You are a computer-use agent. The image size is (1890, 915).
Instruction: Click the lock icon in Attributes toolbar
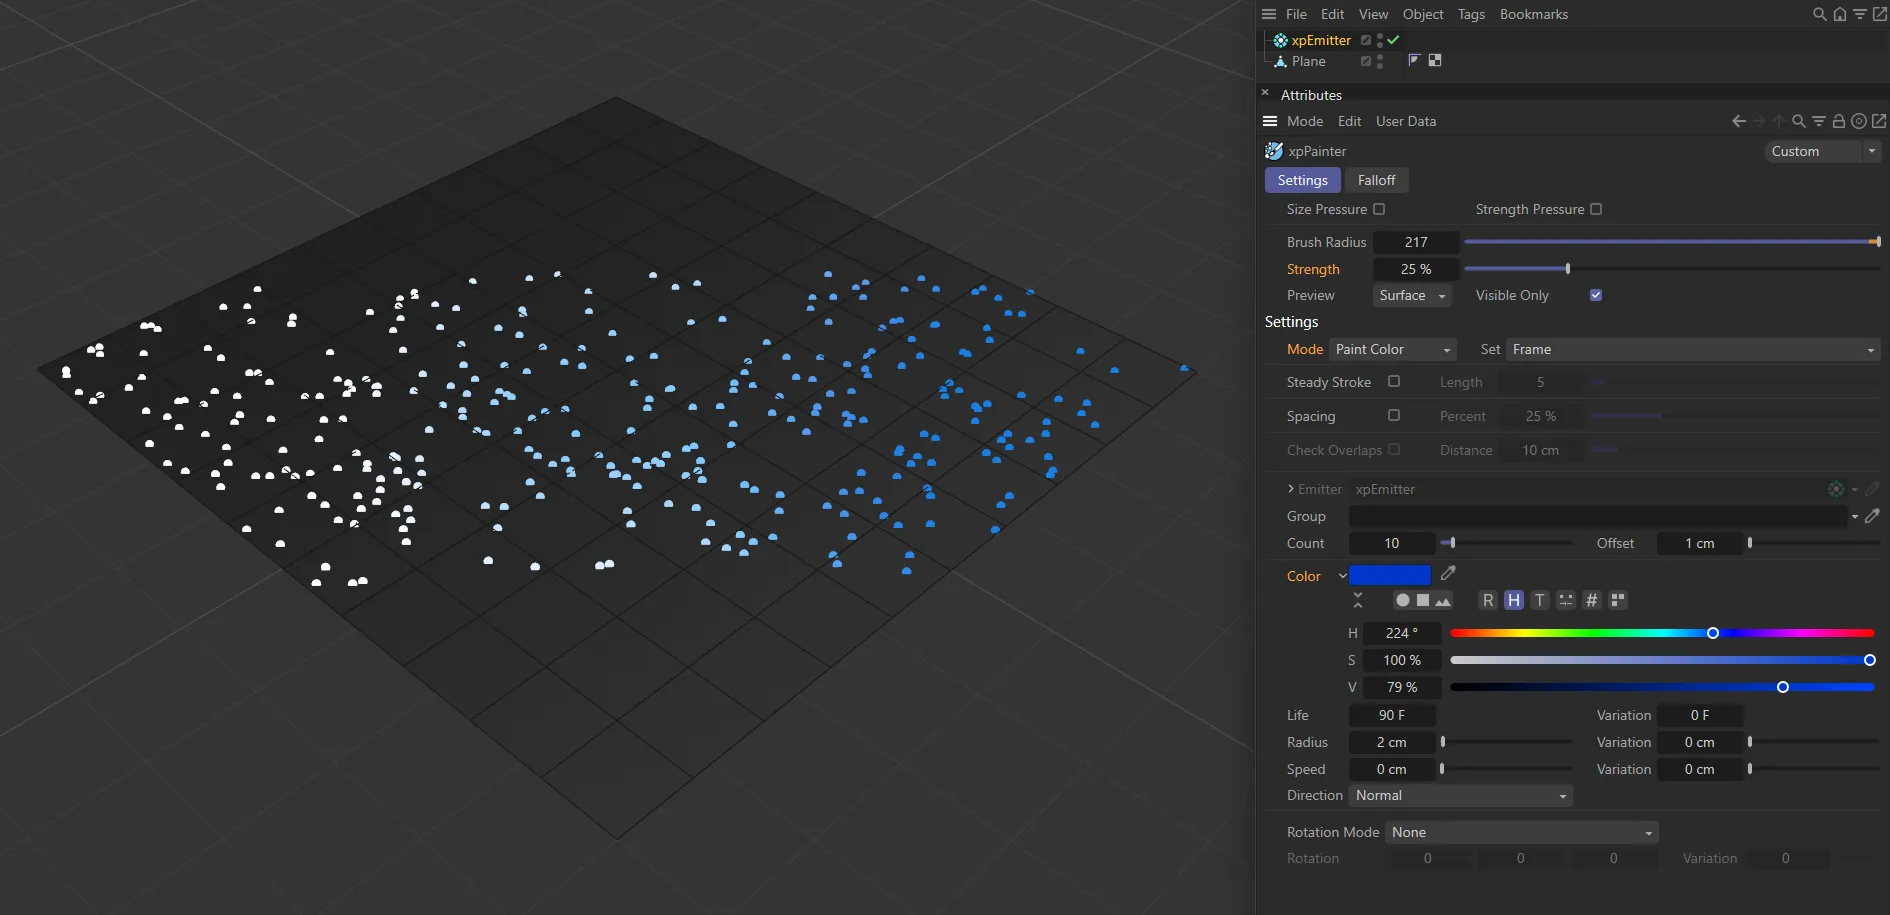click(1838, 121)
